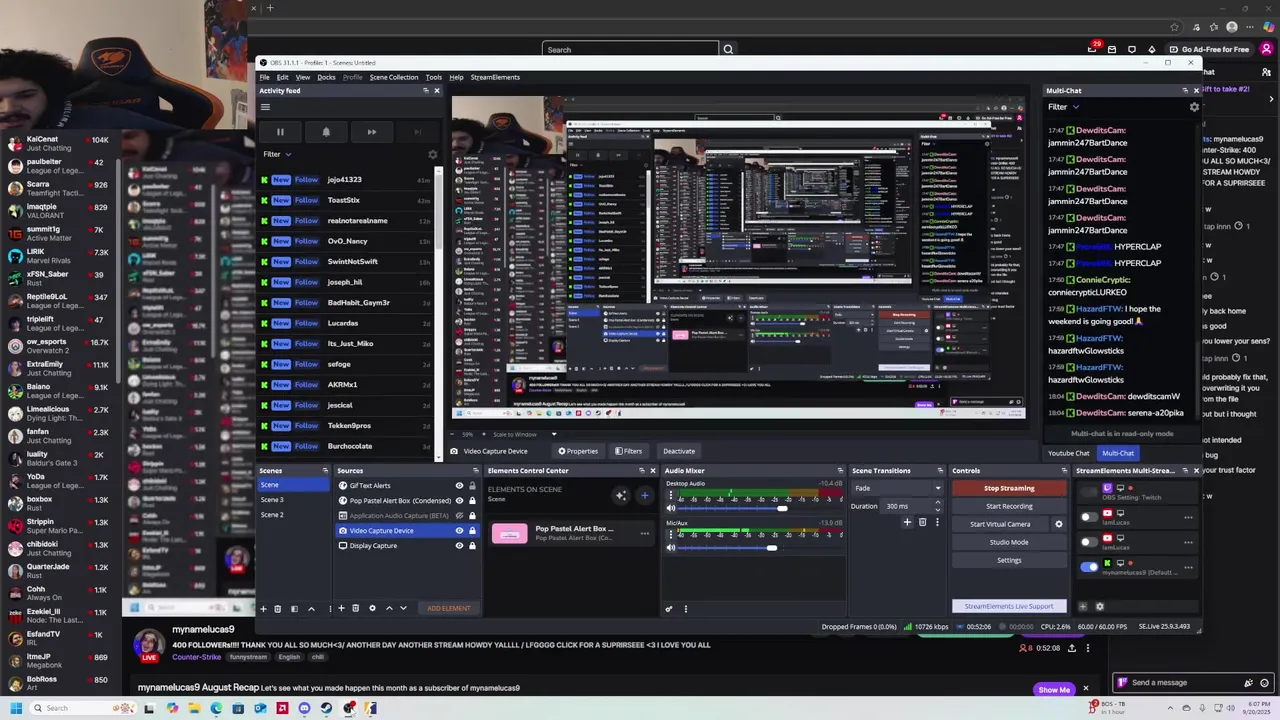Open virtual camera settings gear

click(x=1059, y=524)
